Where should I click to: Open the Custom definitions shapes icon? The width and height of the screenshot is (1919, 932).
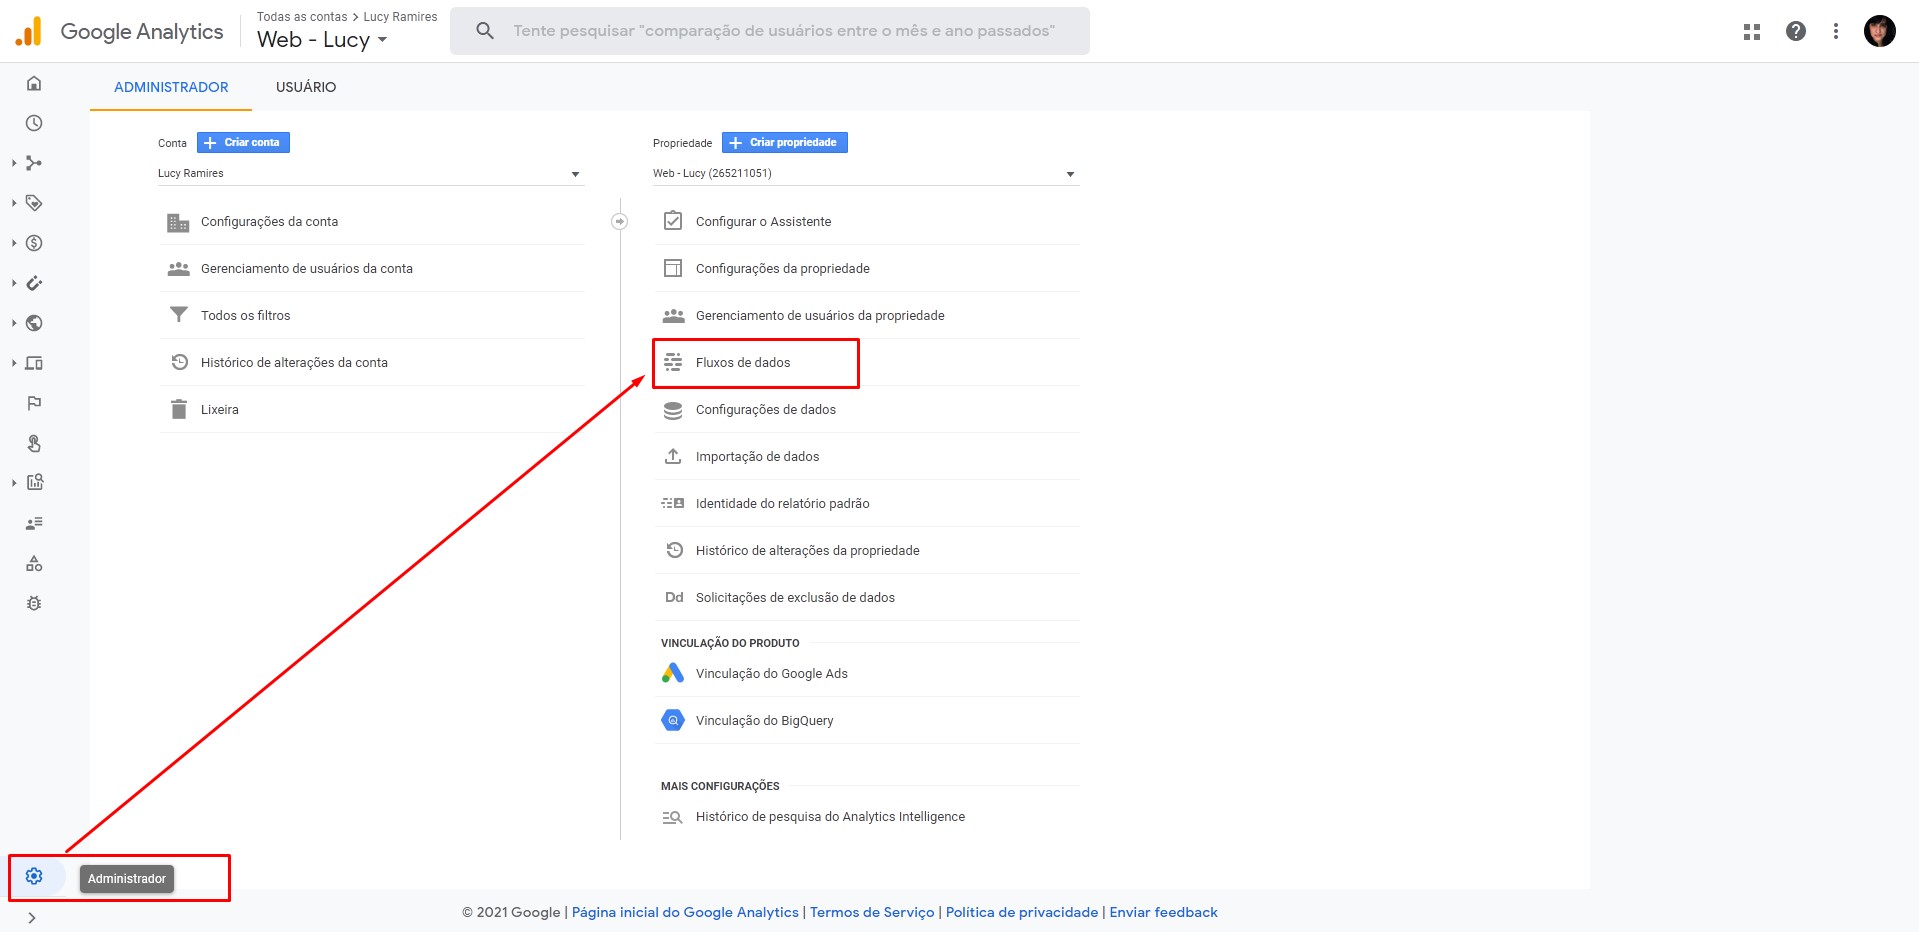point(34,563)
